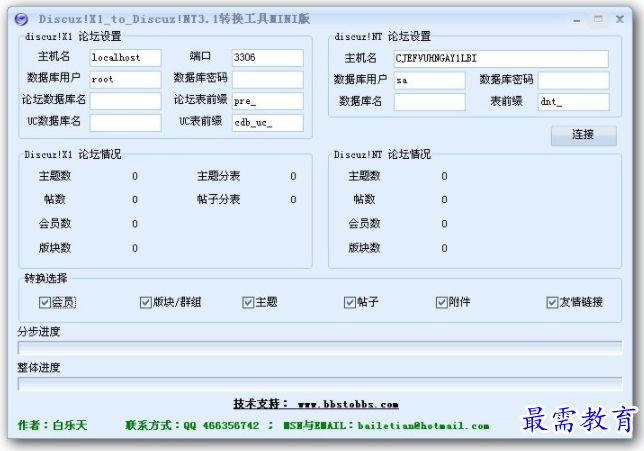
Task: Click the 帖子分表 label
Action: tap(218, 200)
